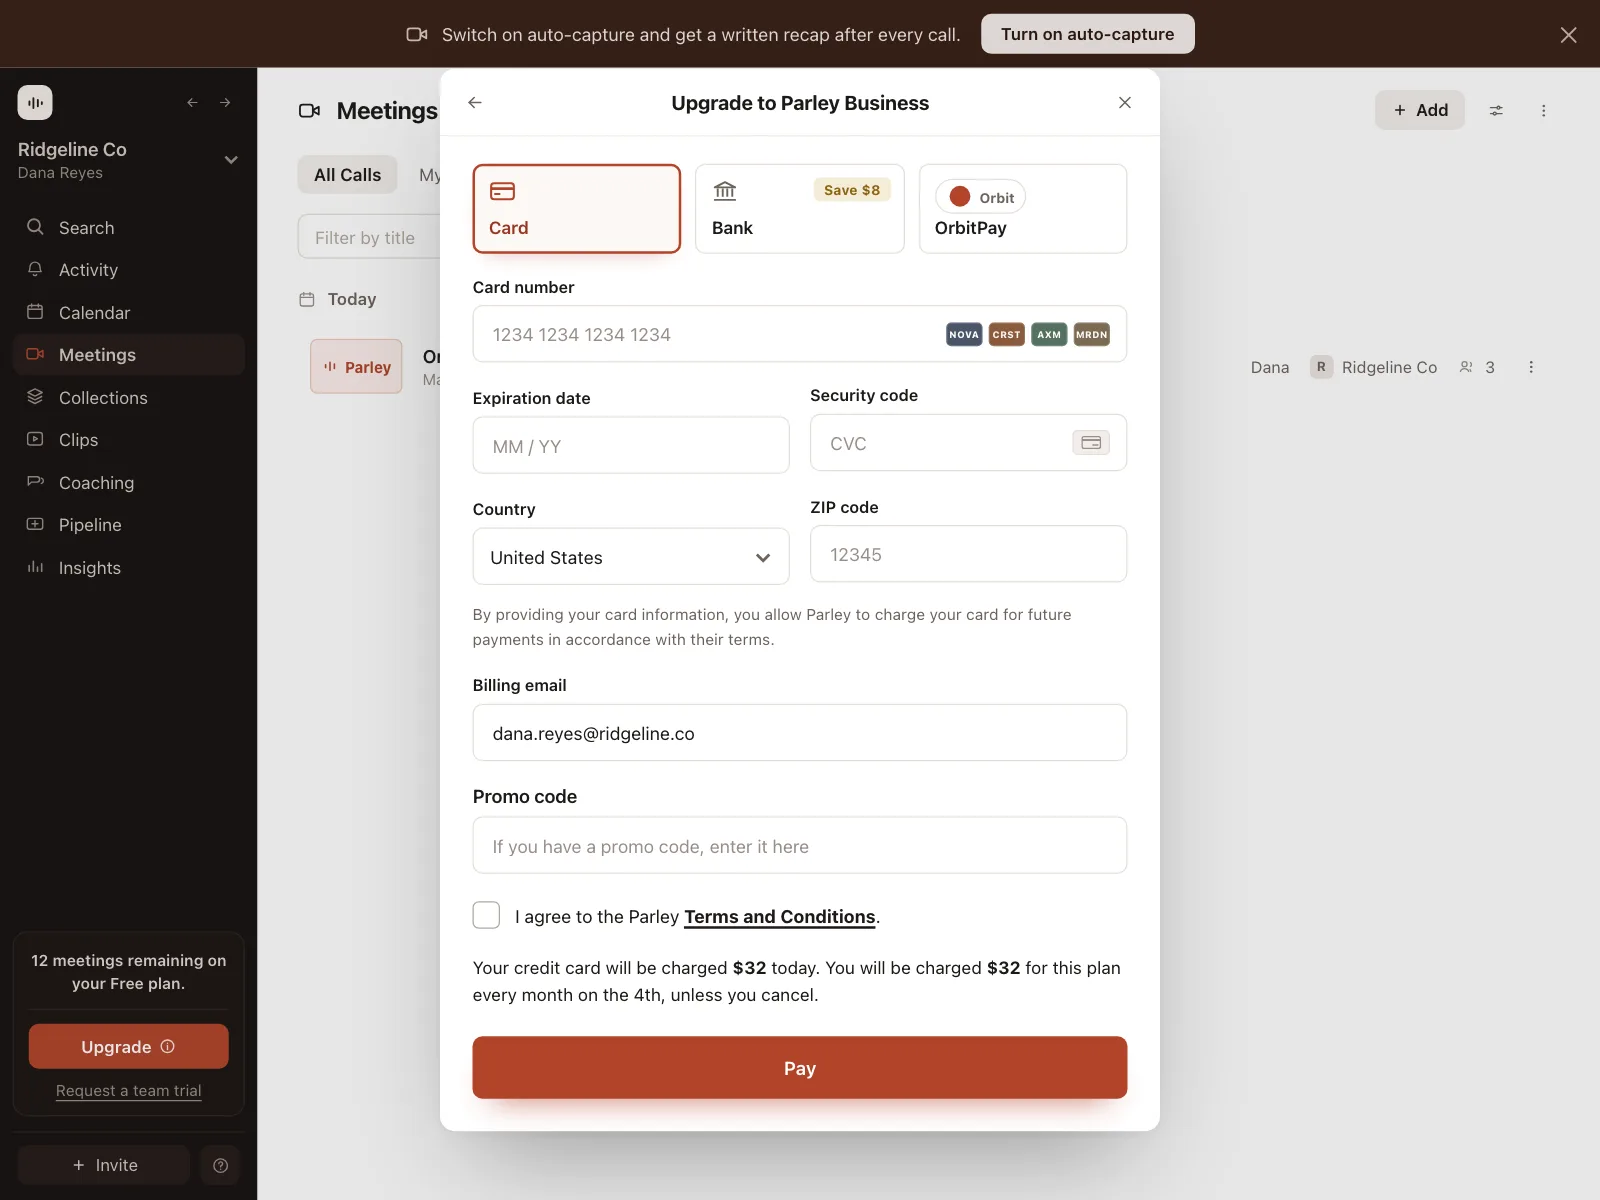Select the All Calls tab

point(347,175)
